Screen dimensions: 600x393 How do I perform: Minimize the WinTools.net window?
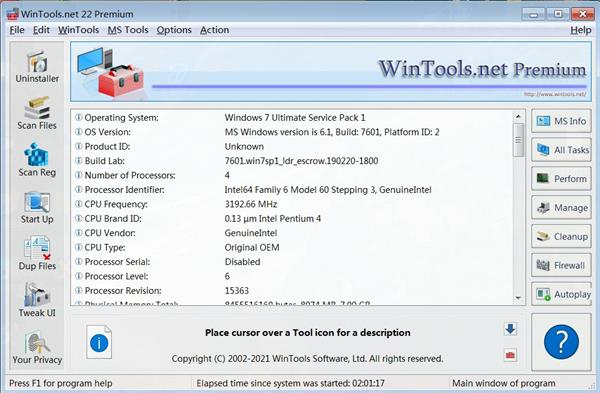pos(533,14)
